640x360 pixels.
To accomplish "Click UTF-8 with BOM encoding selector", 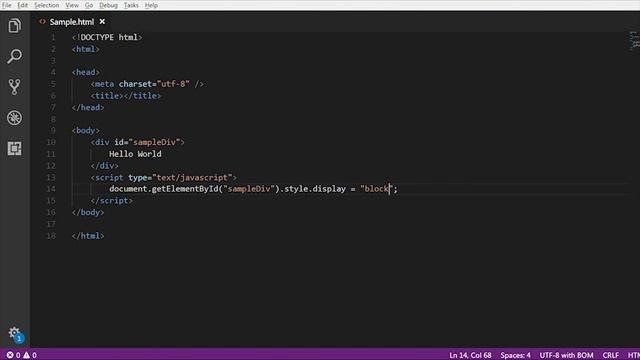I will [x=567, y=355].
